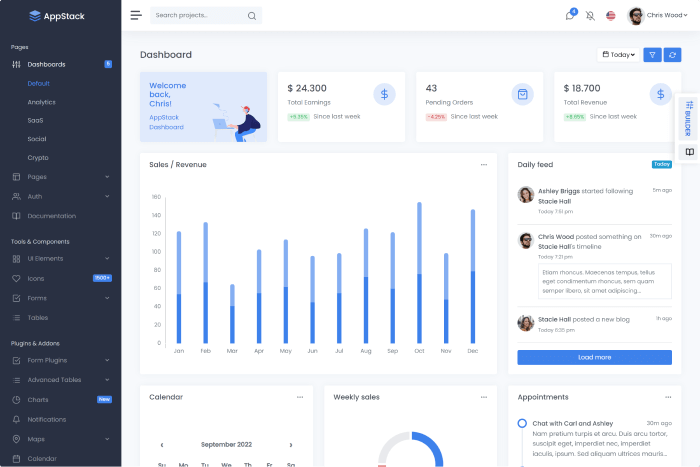
Task: Click the $ 24.300 earnings value
Action: pos(307,88)
